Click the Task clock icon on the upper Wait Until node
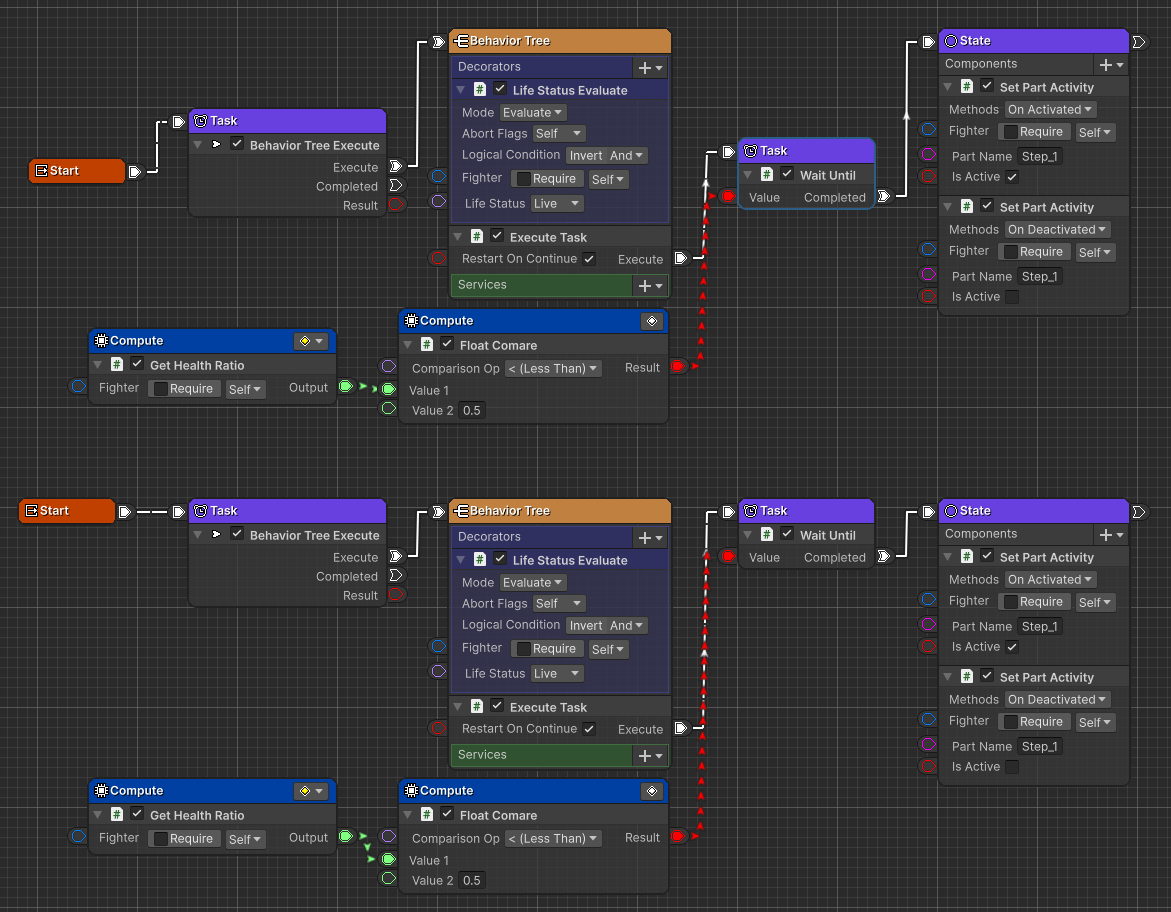This screenshot has width=1171, height=912. pos(750,151)
